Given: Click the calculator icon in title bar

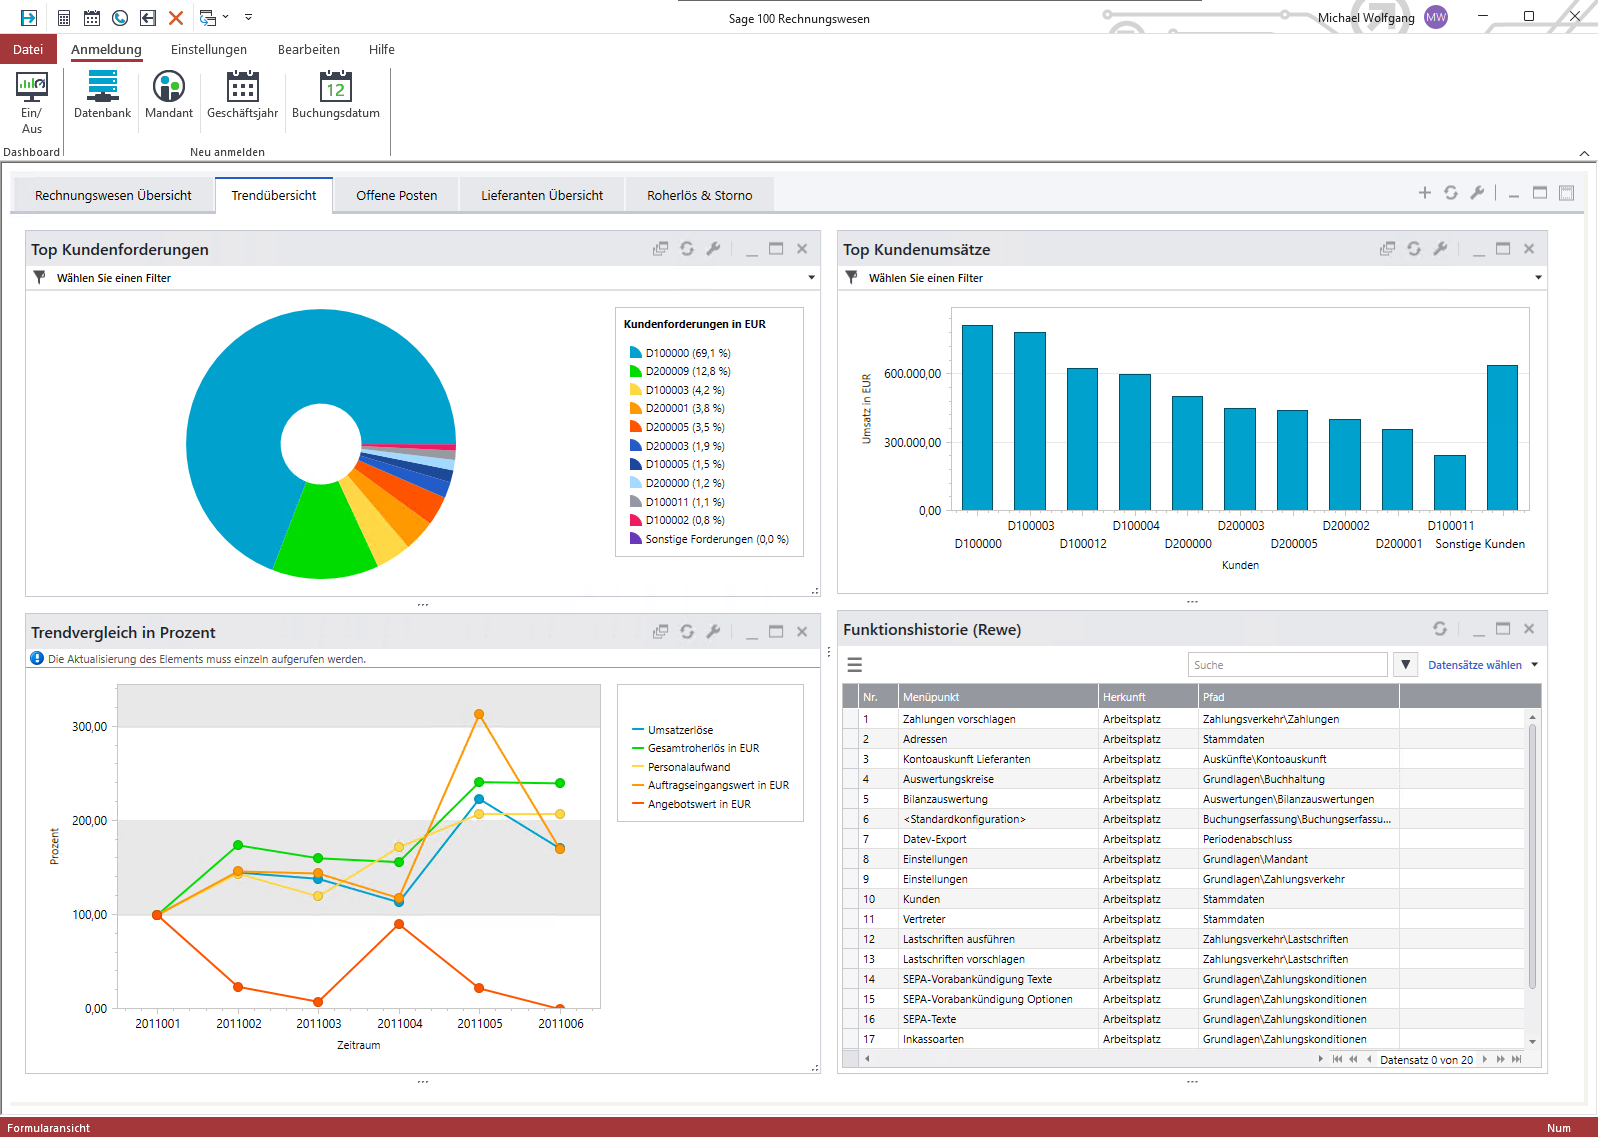Looking at the screenshot, I should (x=63, y=18).
